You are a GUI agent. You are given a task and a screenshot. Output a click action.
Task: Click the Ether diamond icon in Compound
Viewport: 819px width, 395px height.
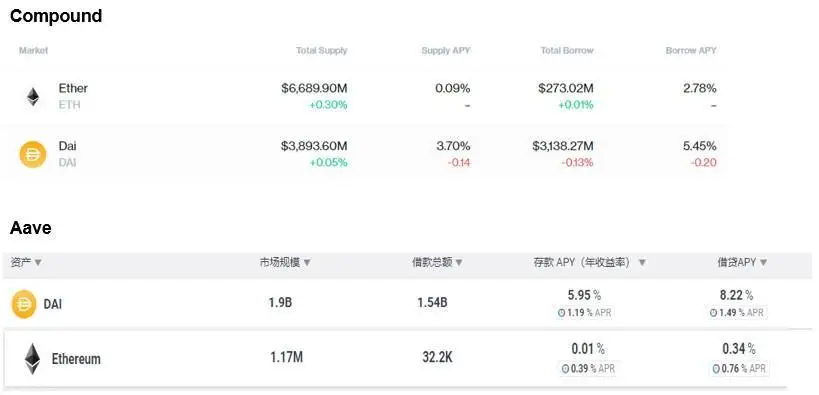(x=33, y=97)
